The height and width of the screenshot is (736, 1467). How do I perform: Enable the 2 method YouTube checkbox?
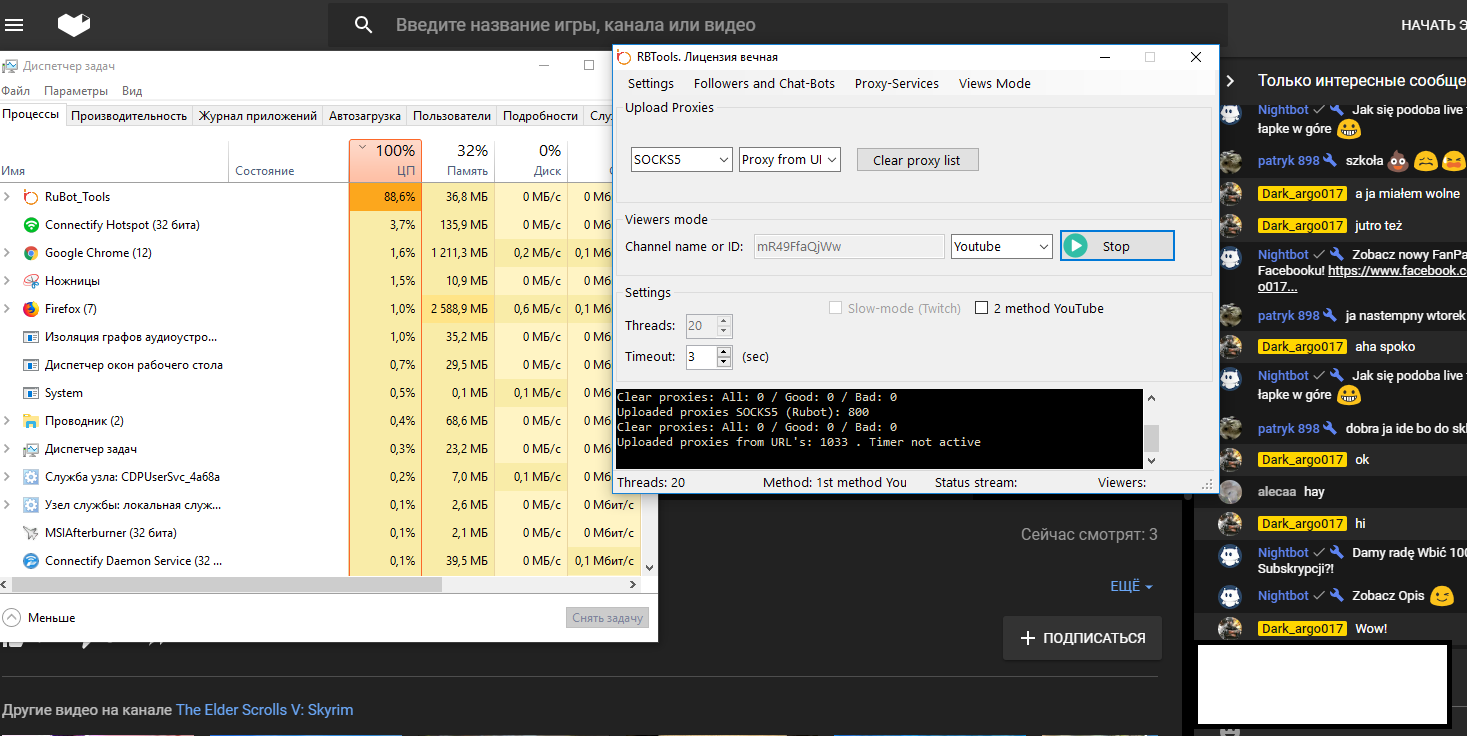coord(981,308)
